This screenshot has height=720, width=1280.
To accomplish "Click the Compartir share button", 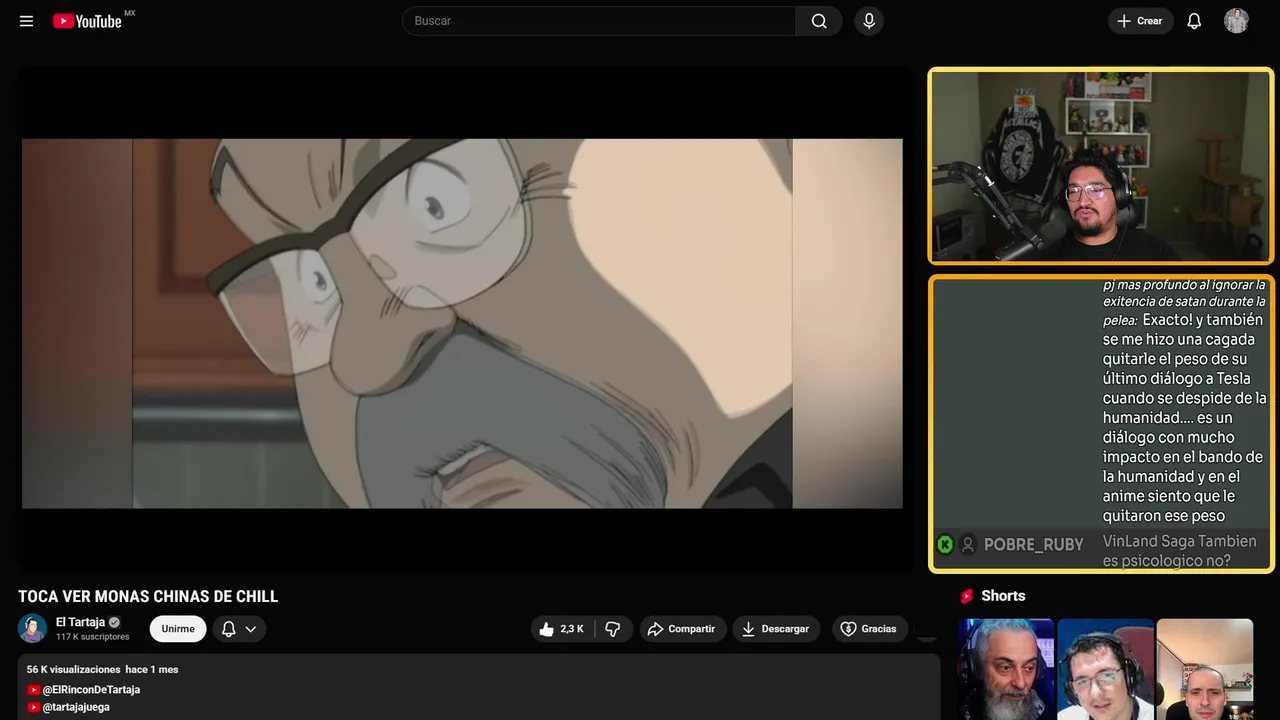I will tap(683, 629).
